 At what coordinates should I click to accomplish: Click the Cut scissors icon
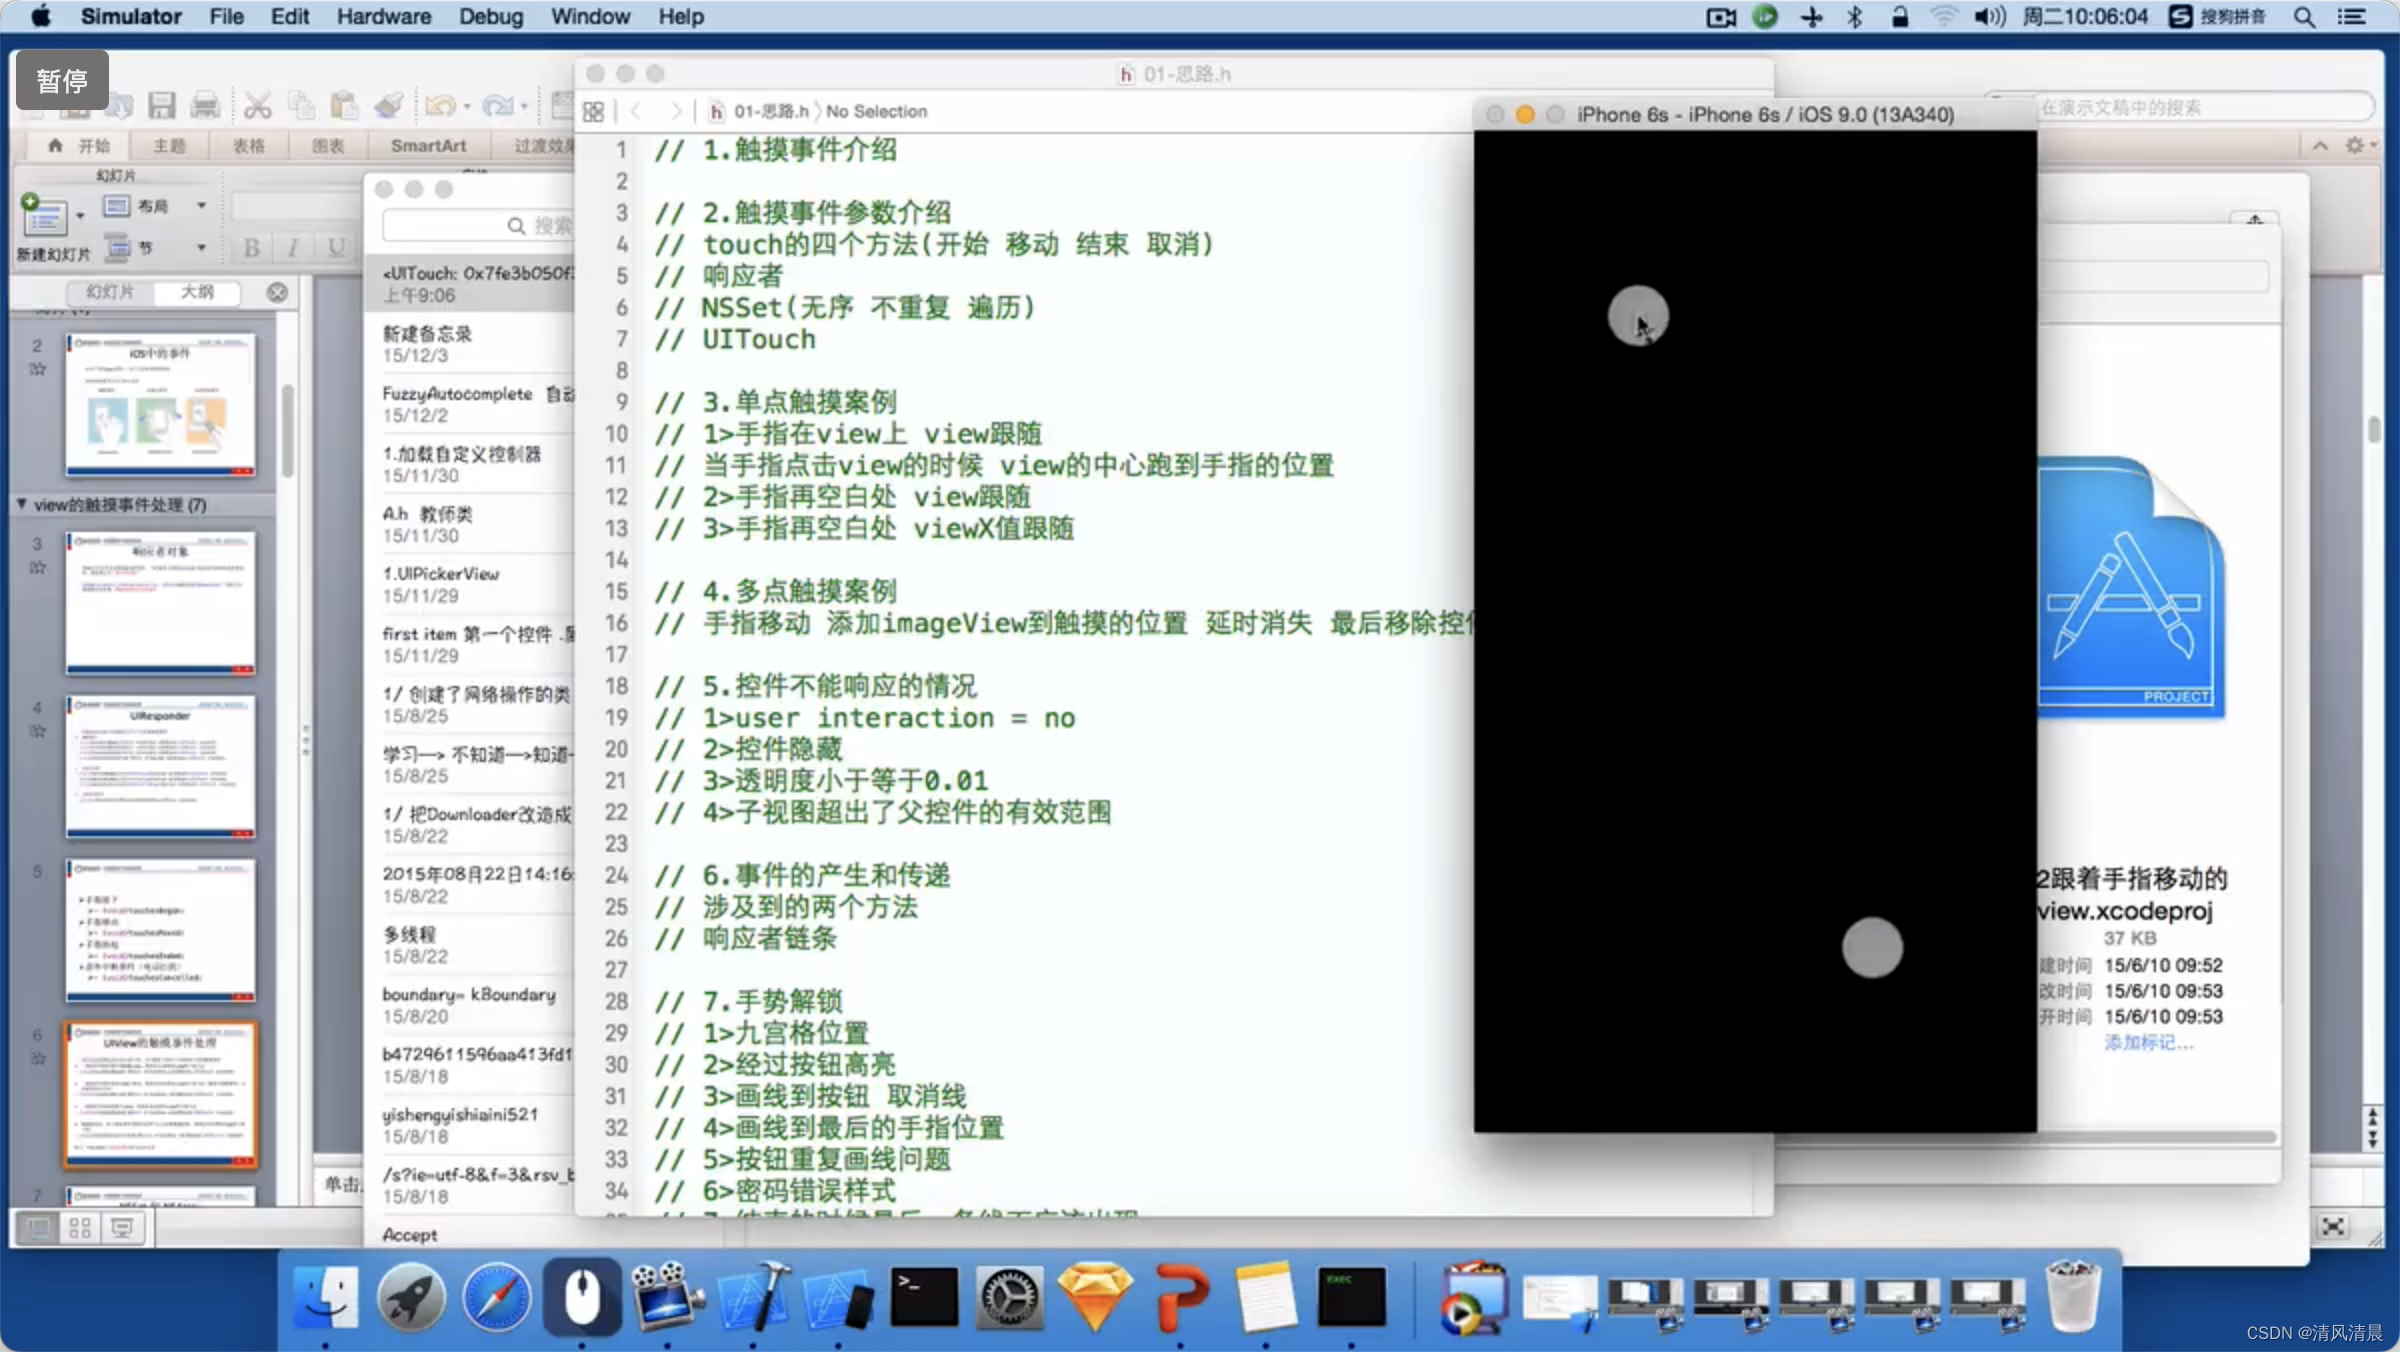257,105
